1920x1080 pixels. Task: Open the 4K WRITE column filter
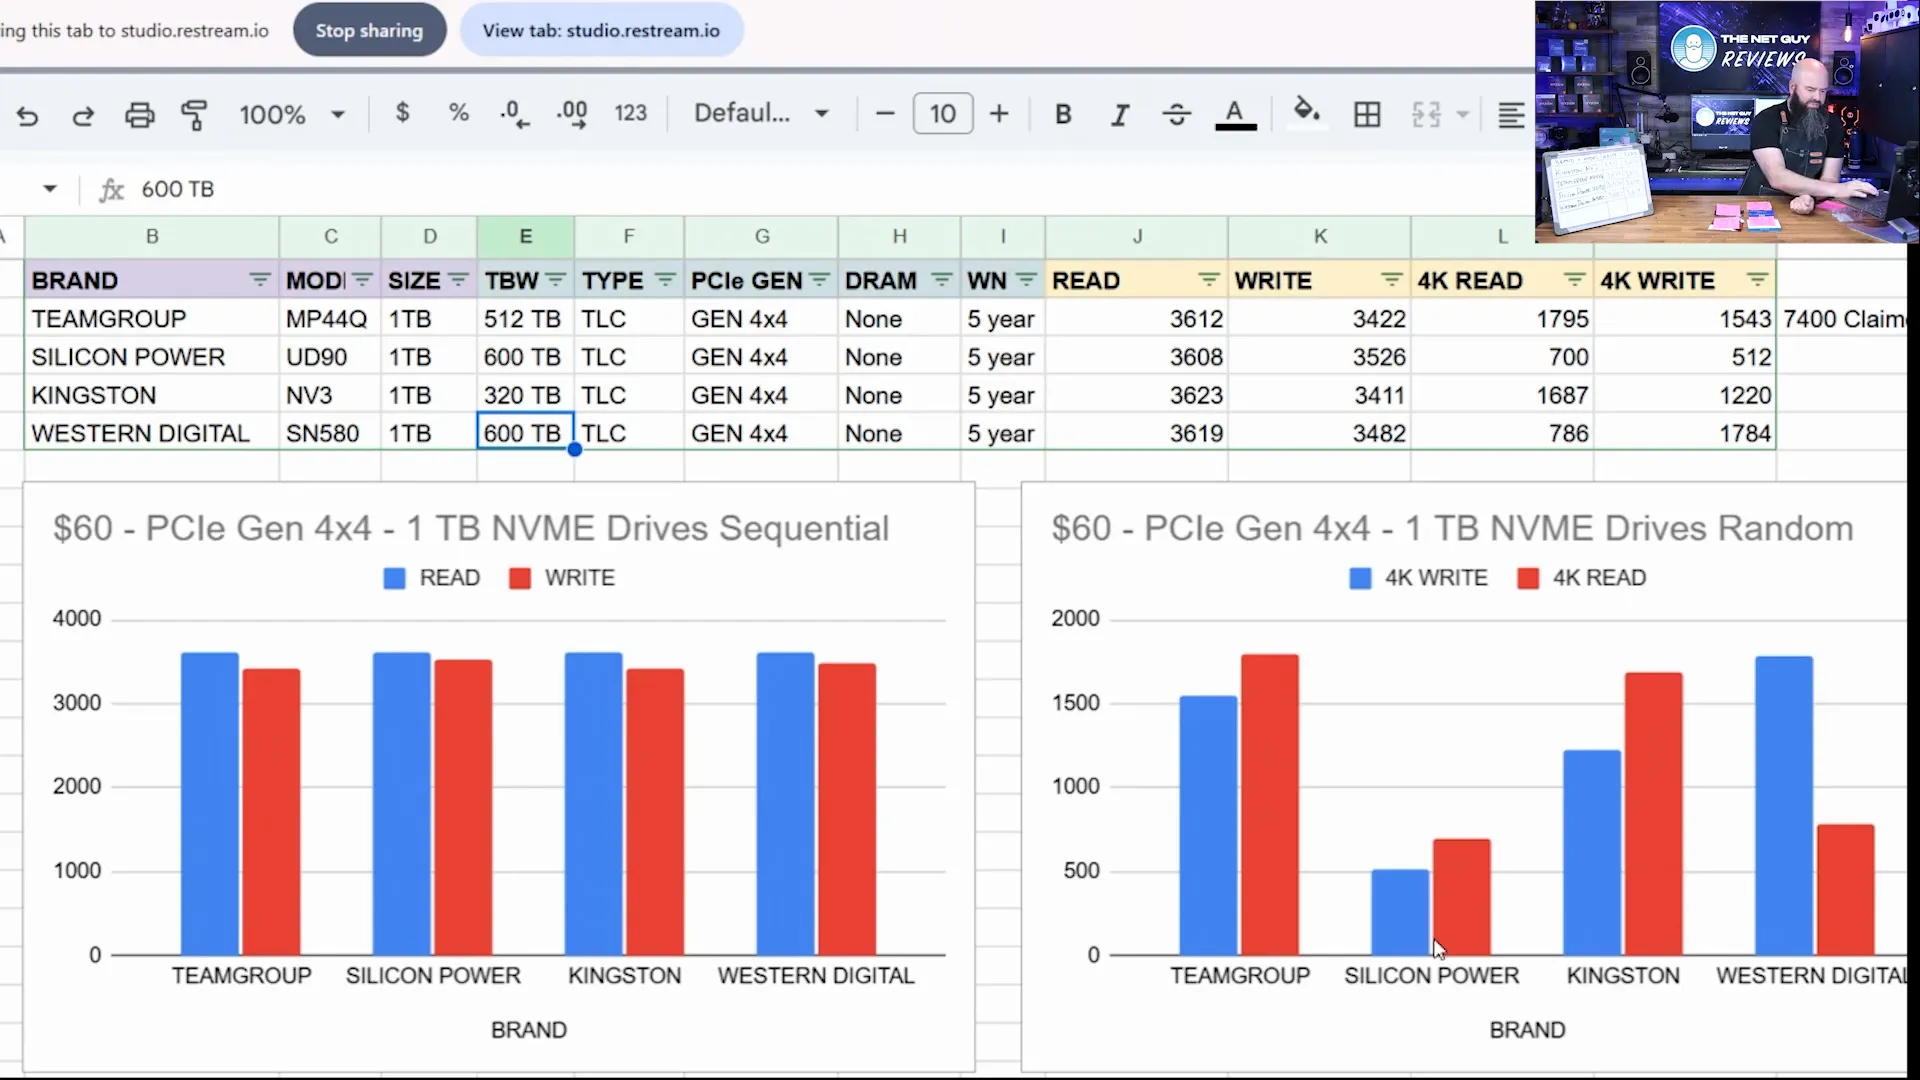1757,280
